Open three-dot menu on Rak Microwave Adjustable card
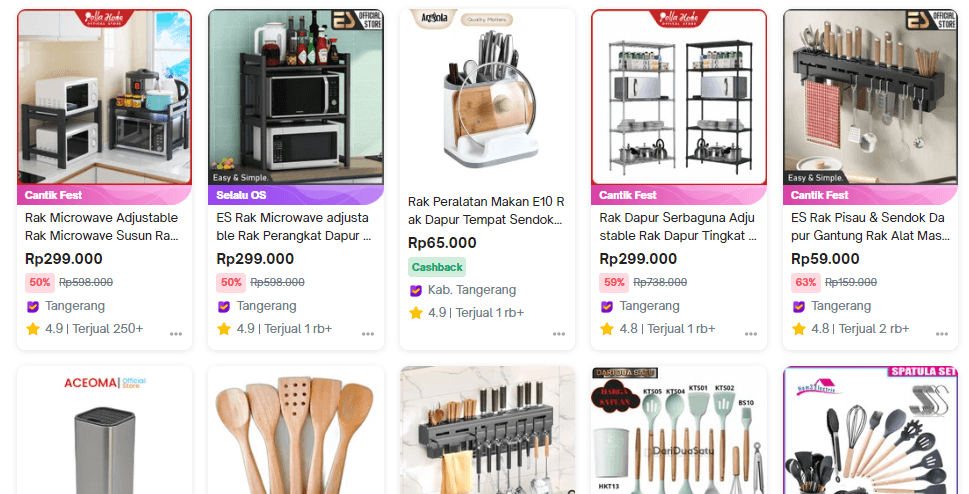The image size is (969, 494). click(x=176, y=334)
